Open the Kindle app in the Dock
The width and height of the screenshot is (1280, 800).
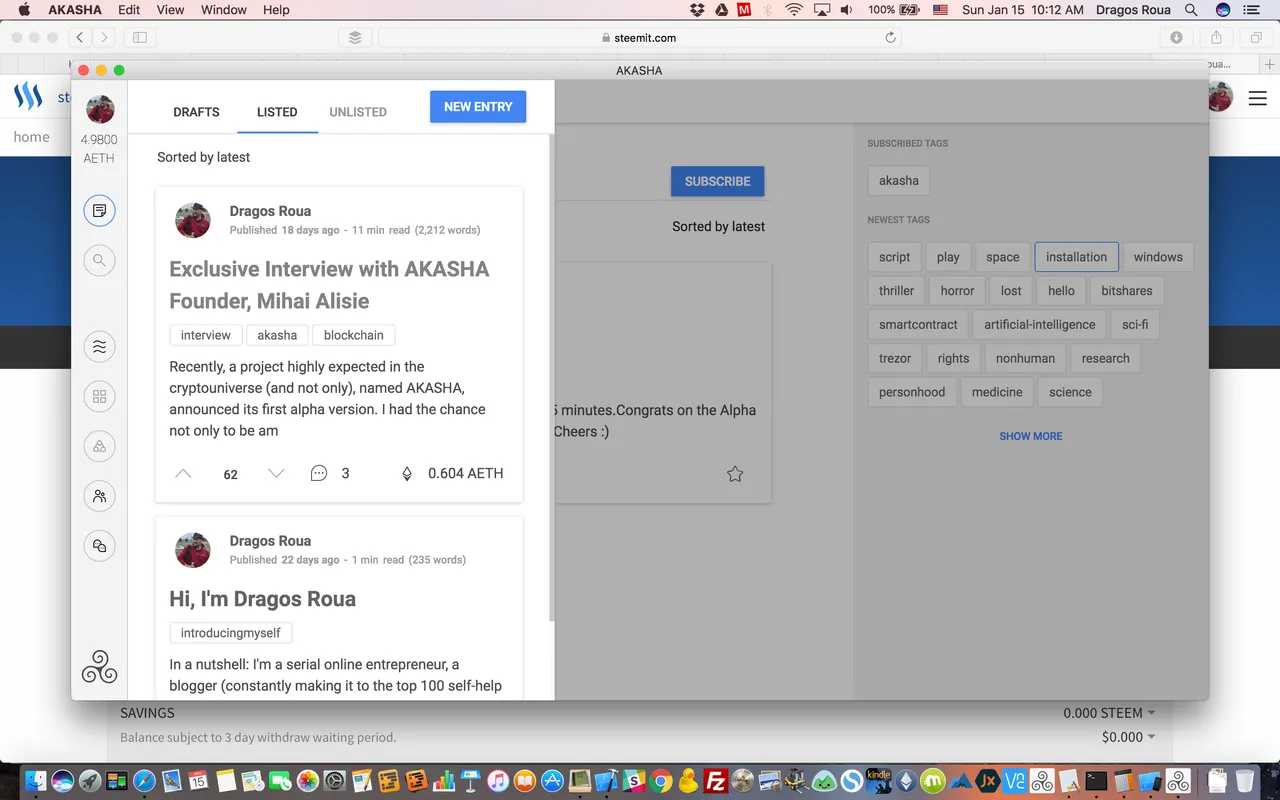pos(878,780)
